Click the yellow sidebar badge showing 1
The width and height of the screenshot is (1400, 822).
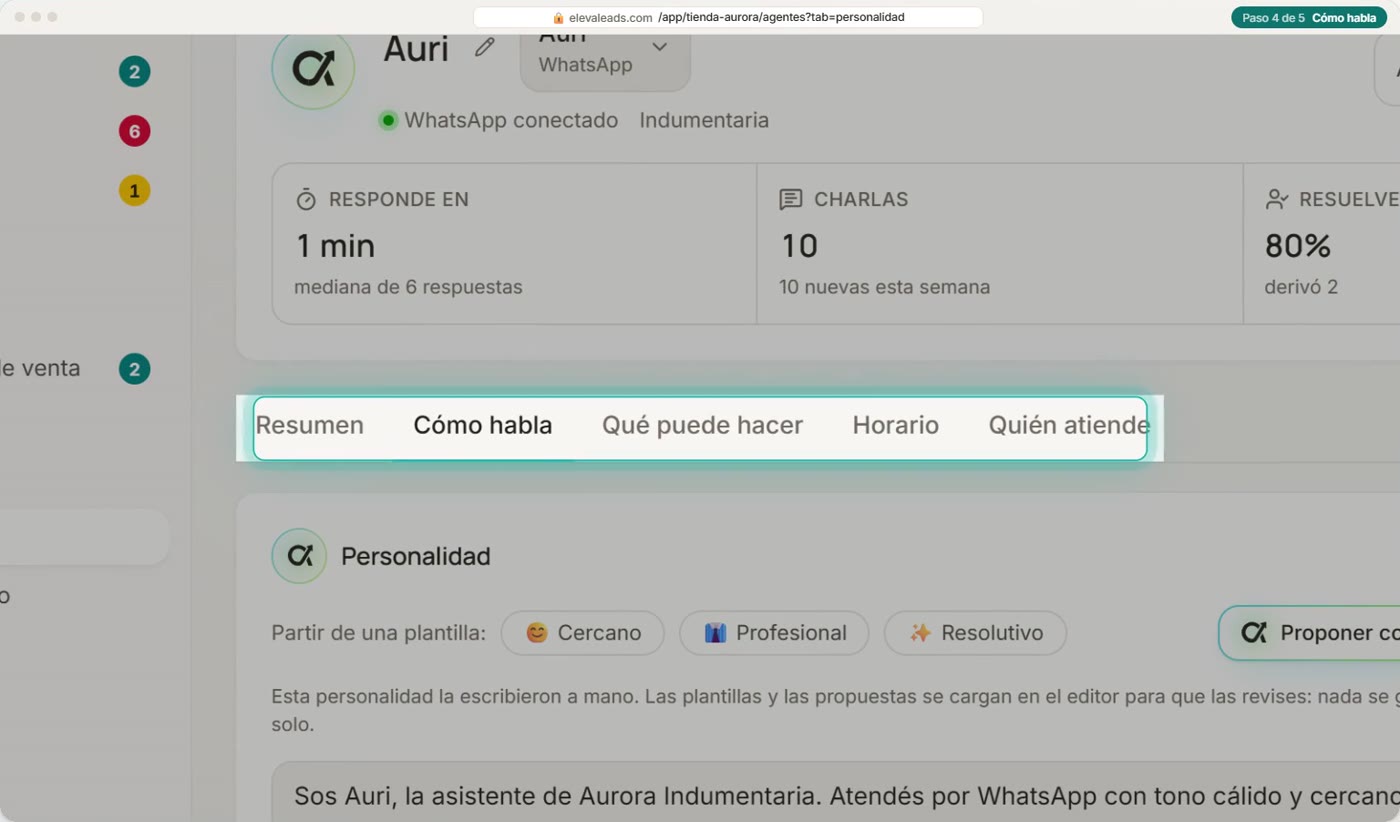(134, 190)
